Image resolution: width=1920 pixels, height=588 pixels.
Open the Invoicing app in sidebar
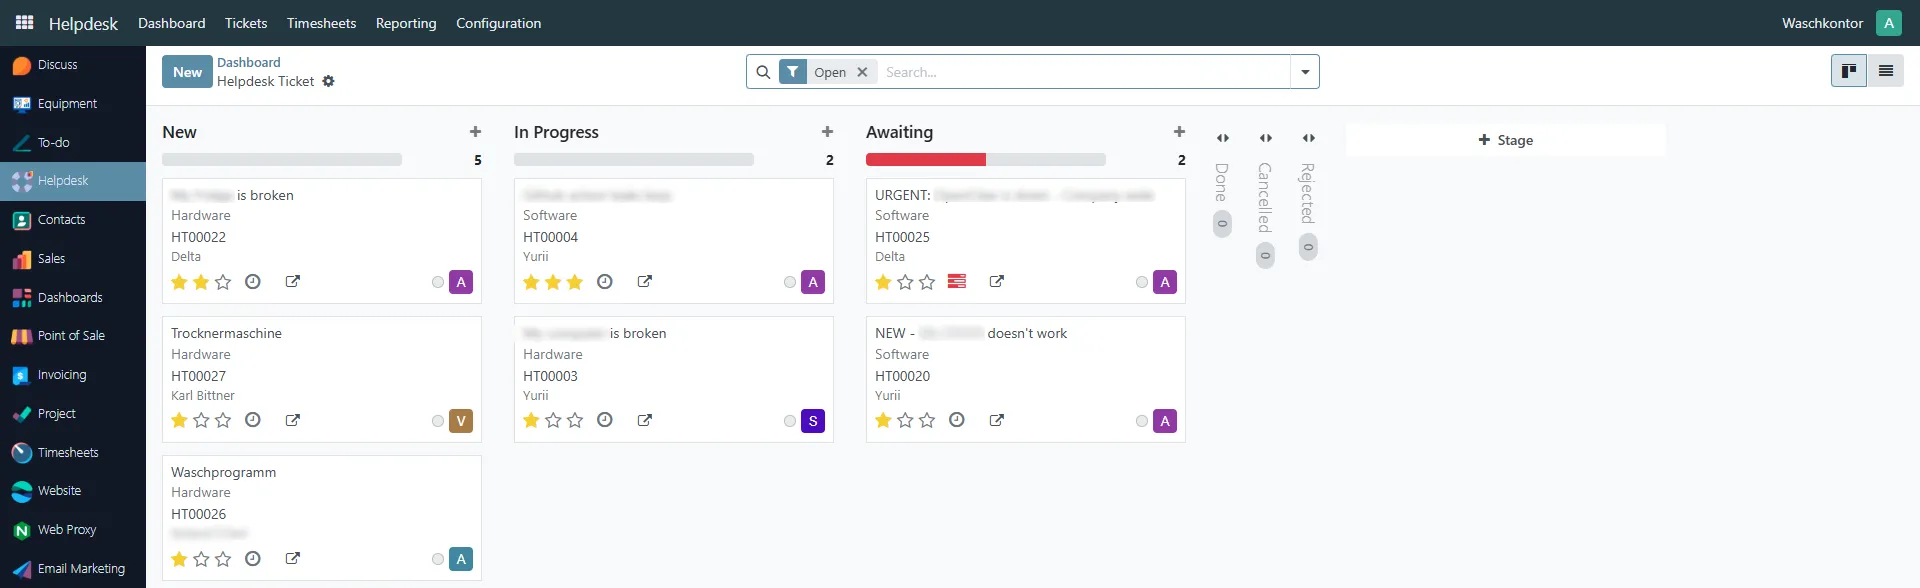73,375
